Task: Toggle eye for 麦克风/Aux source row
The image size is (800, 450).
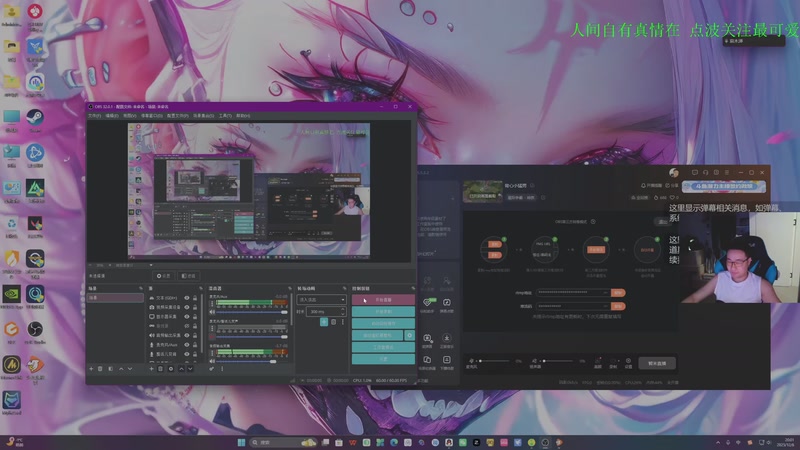Action: [187, 344]
